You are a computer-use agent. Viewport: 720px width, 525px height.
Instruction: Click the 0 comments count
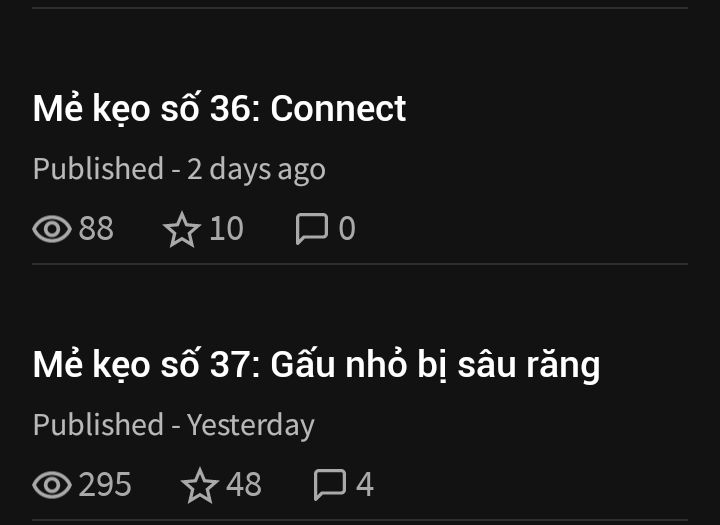347,229
